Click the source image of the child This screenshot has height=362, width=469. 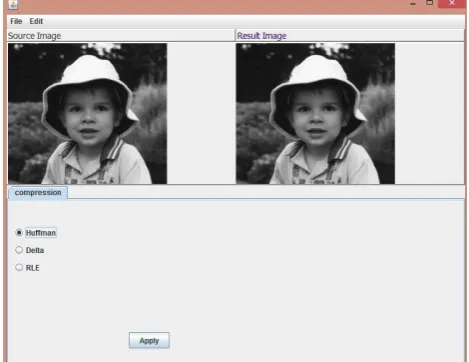87,113
